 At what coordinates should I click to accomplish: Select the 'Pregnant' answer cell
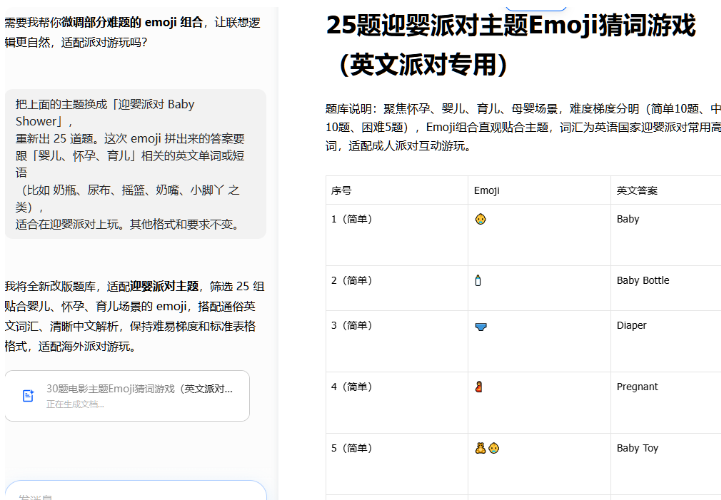point(666,402)
